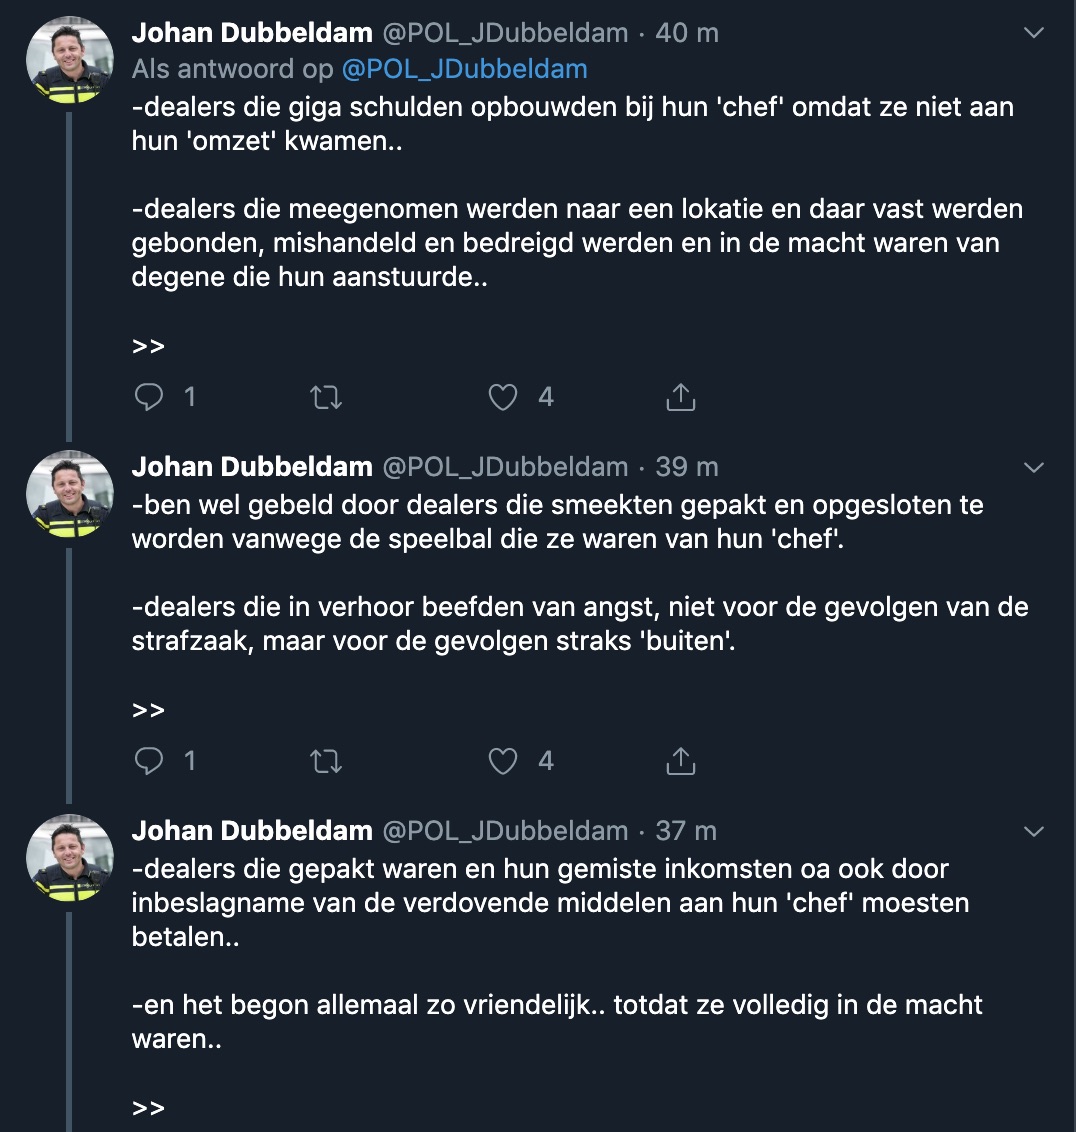Open the 40 m tweet options chevron
Viewport: 1076px width, 1132px height.
click(1034, 33)
